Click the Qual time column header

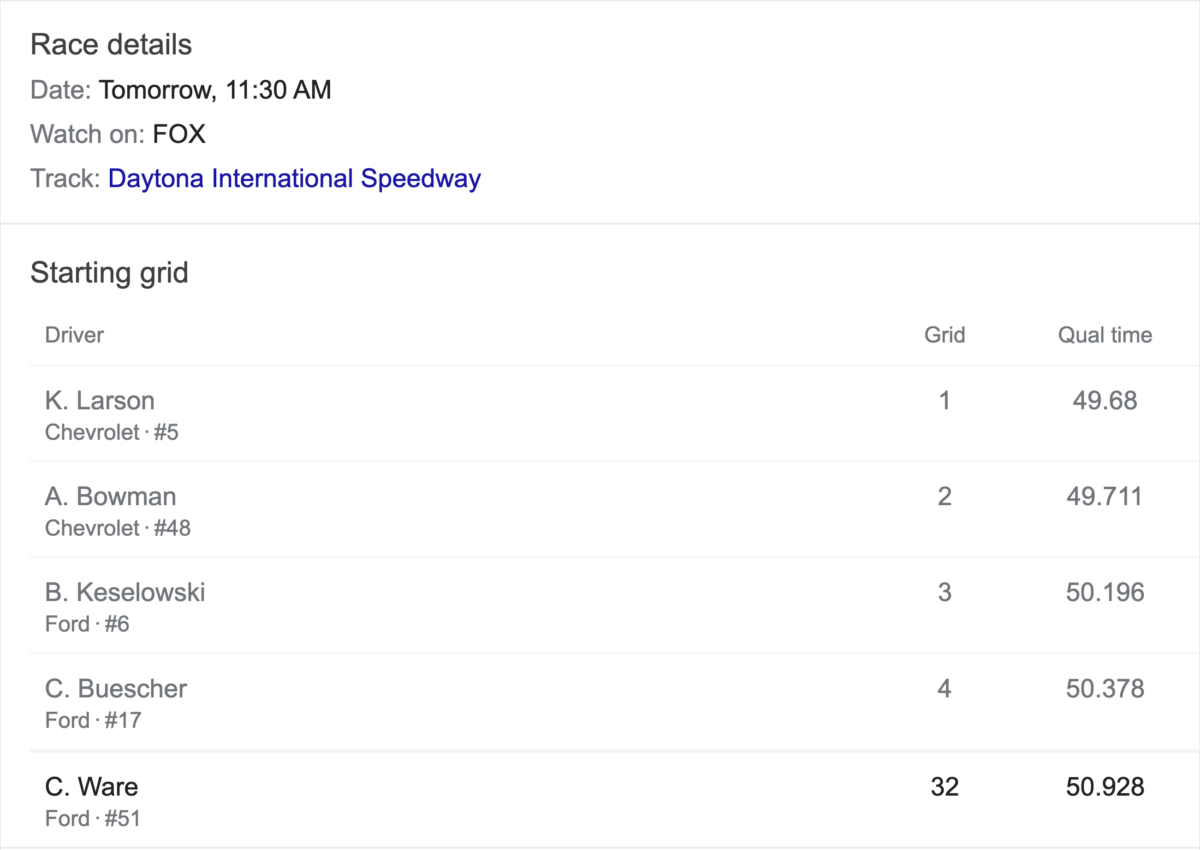point(1105,335)
